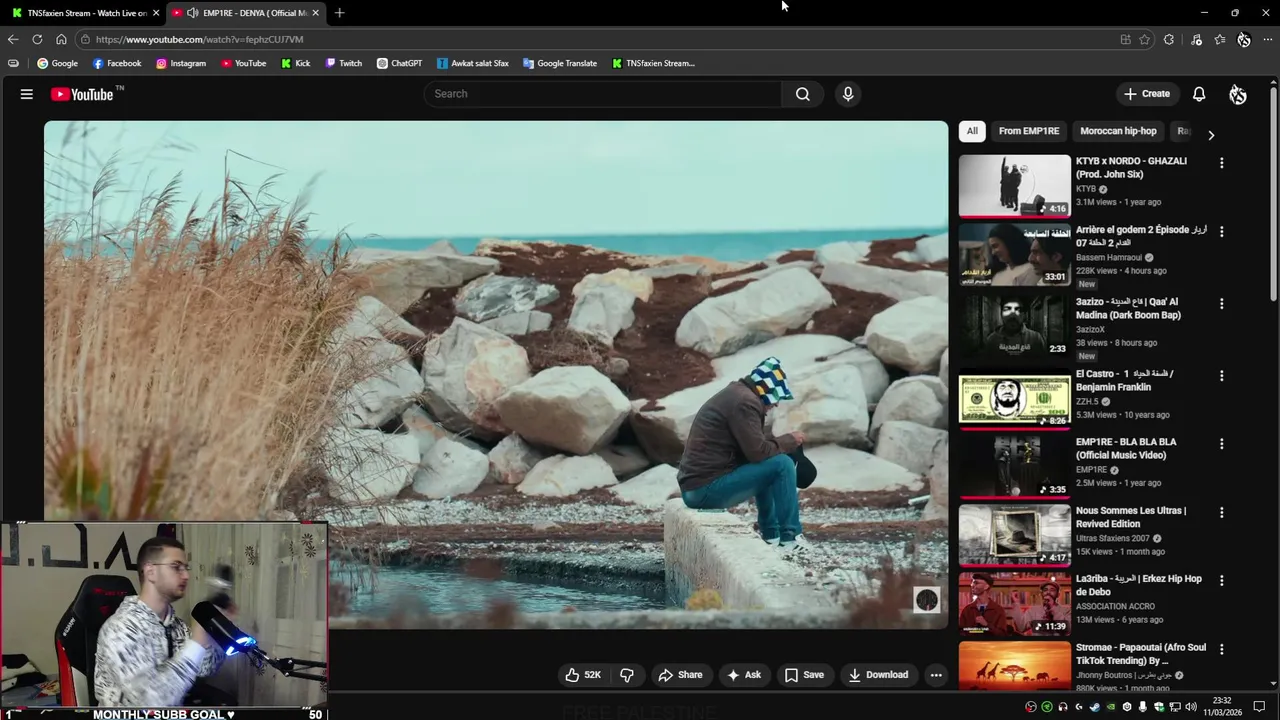The height and width of the screenshot is (720, 1280).
Task: Open KTYB x NORDO GHAZALI thumbnail
Action: click(x=1014, y=186)
